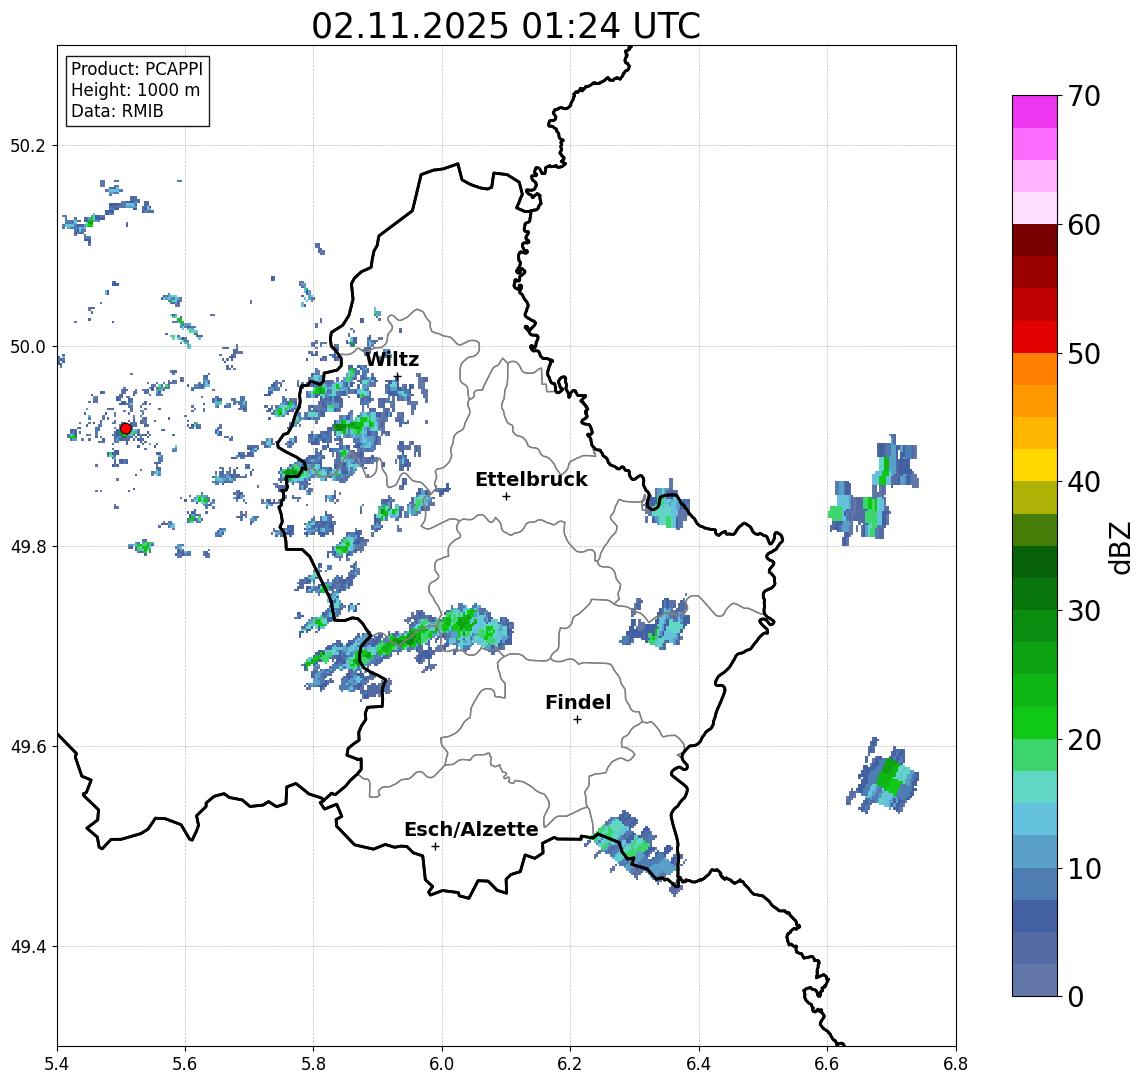Image resolution: width=1145 pixels, height=1084 pixels.
Task: Select the Findel station label
Action: point(578,702)
